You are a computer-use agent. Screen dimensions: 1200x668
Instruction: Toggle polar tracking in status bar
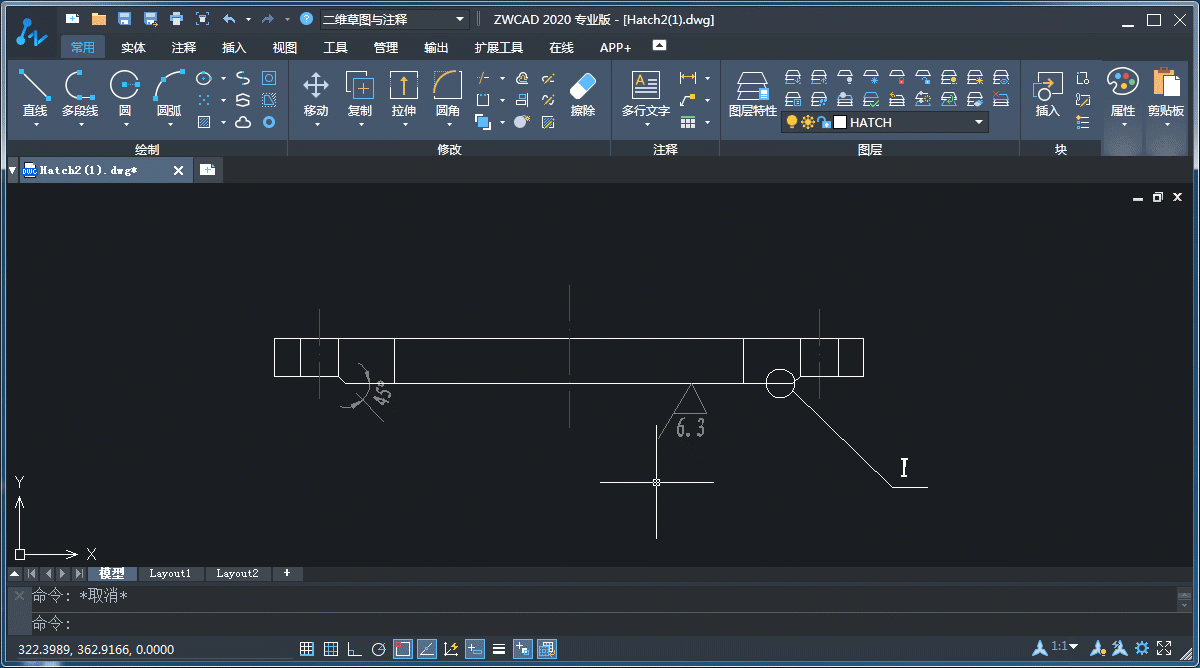click(378, 649)
